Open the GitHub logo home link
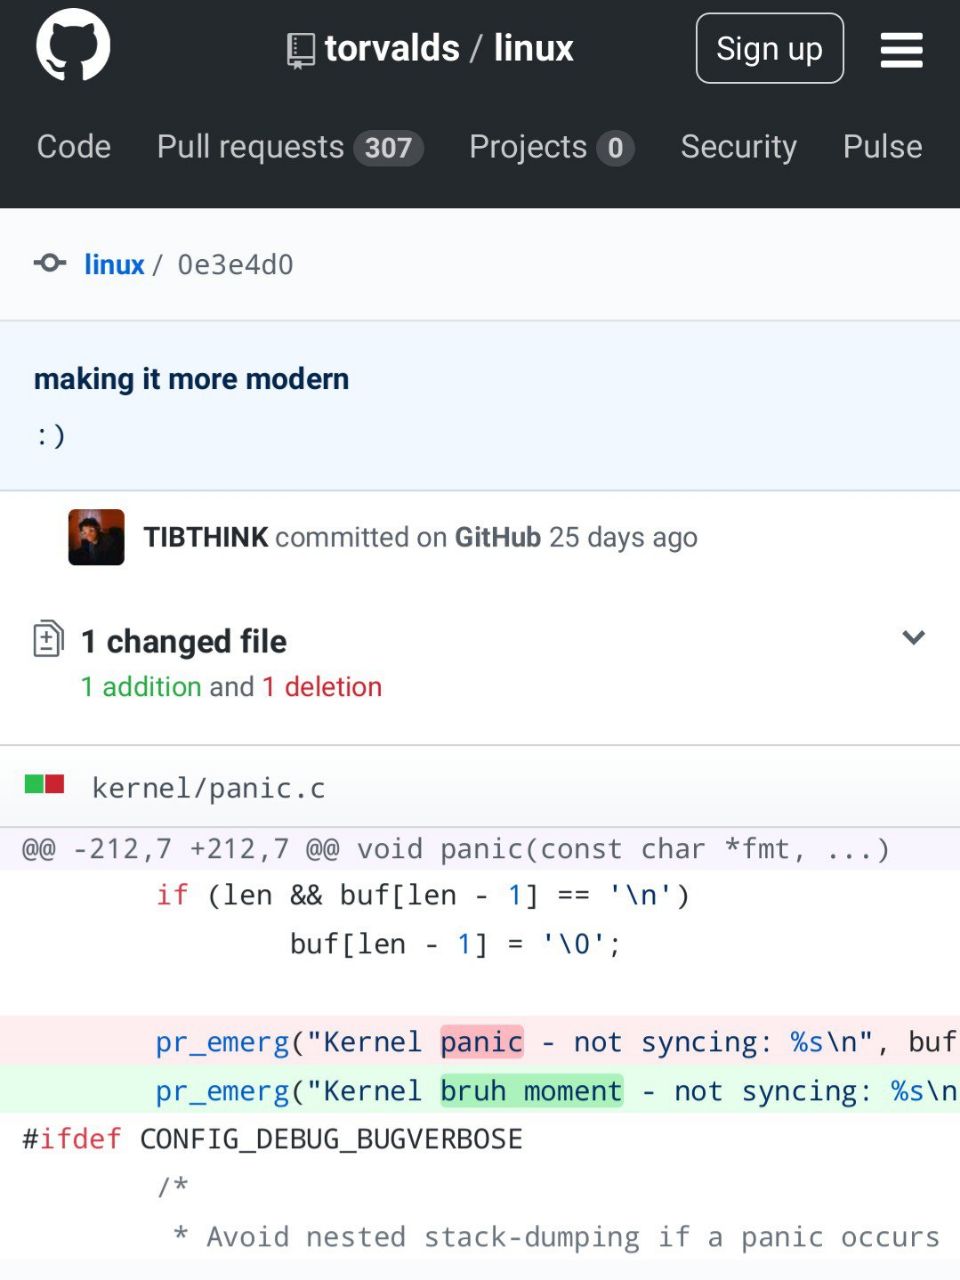960x1280 pixels. [x=73, y=46]
